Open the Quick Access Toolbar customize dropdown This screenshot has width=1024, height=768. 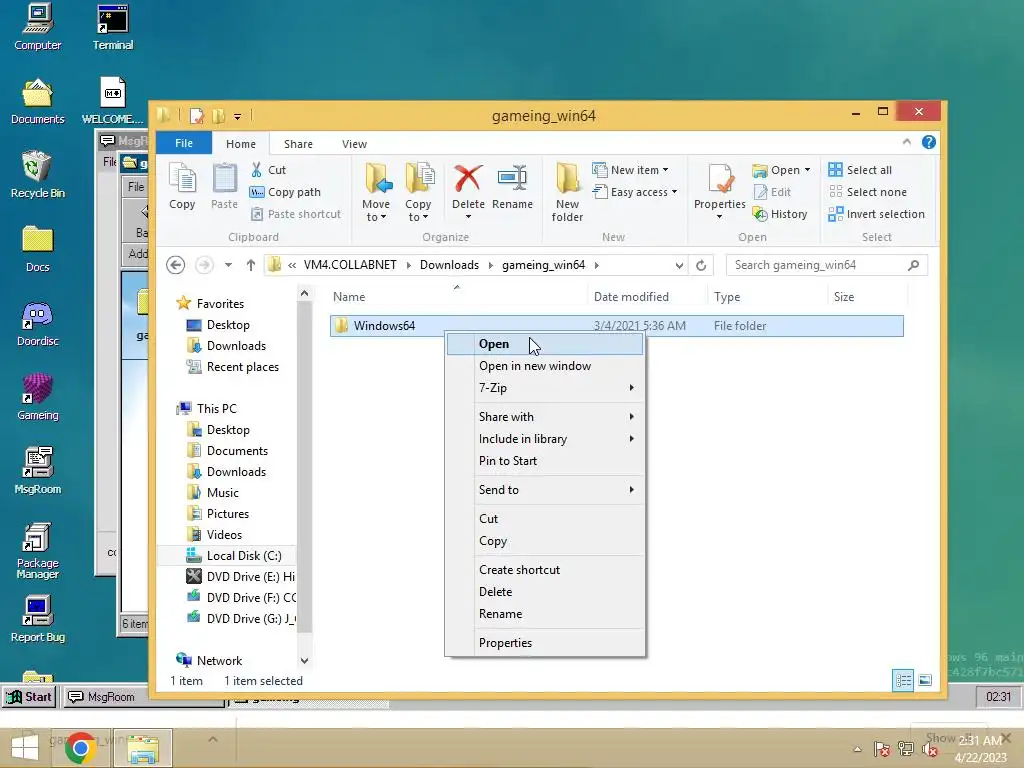[238, 117]
